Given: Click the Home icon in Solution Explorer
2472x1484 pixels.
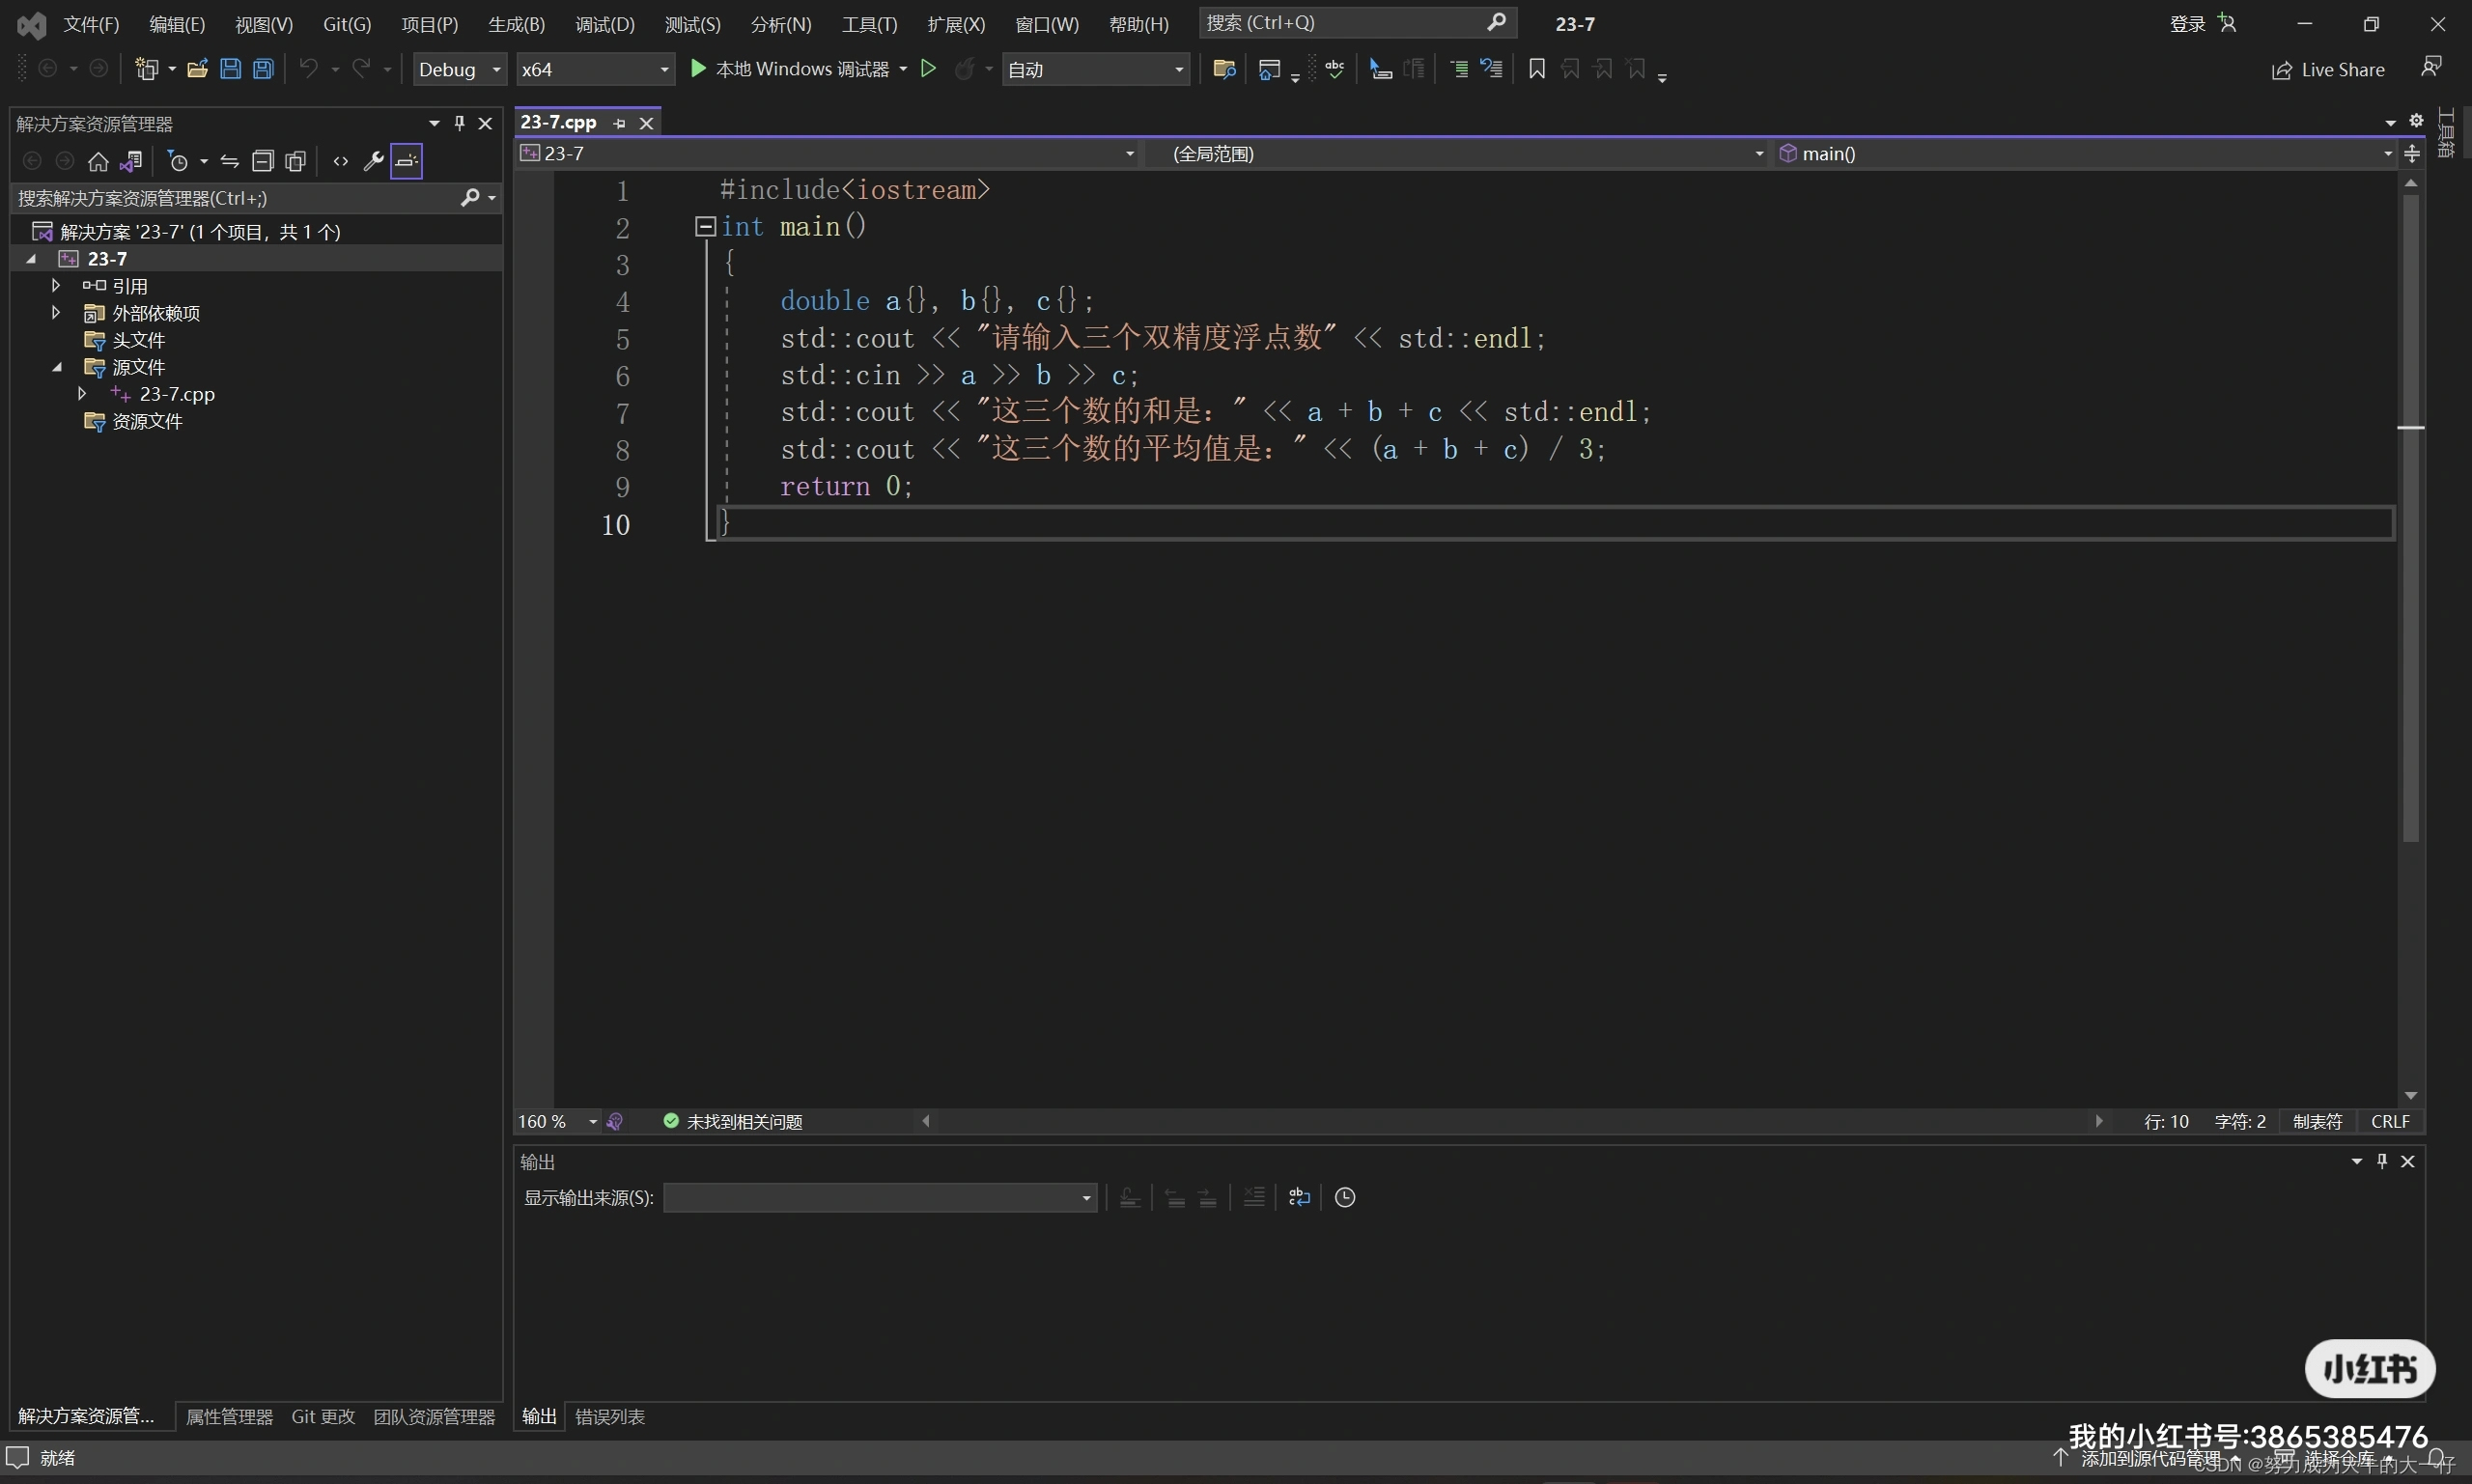Looking at the screenshot, I should [98, 161].
